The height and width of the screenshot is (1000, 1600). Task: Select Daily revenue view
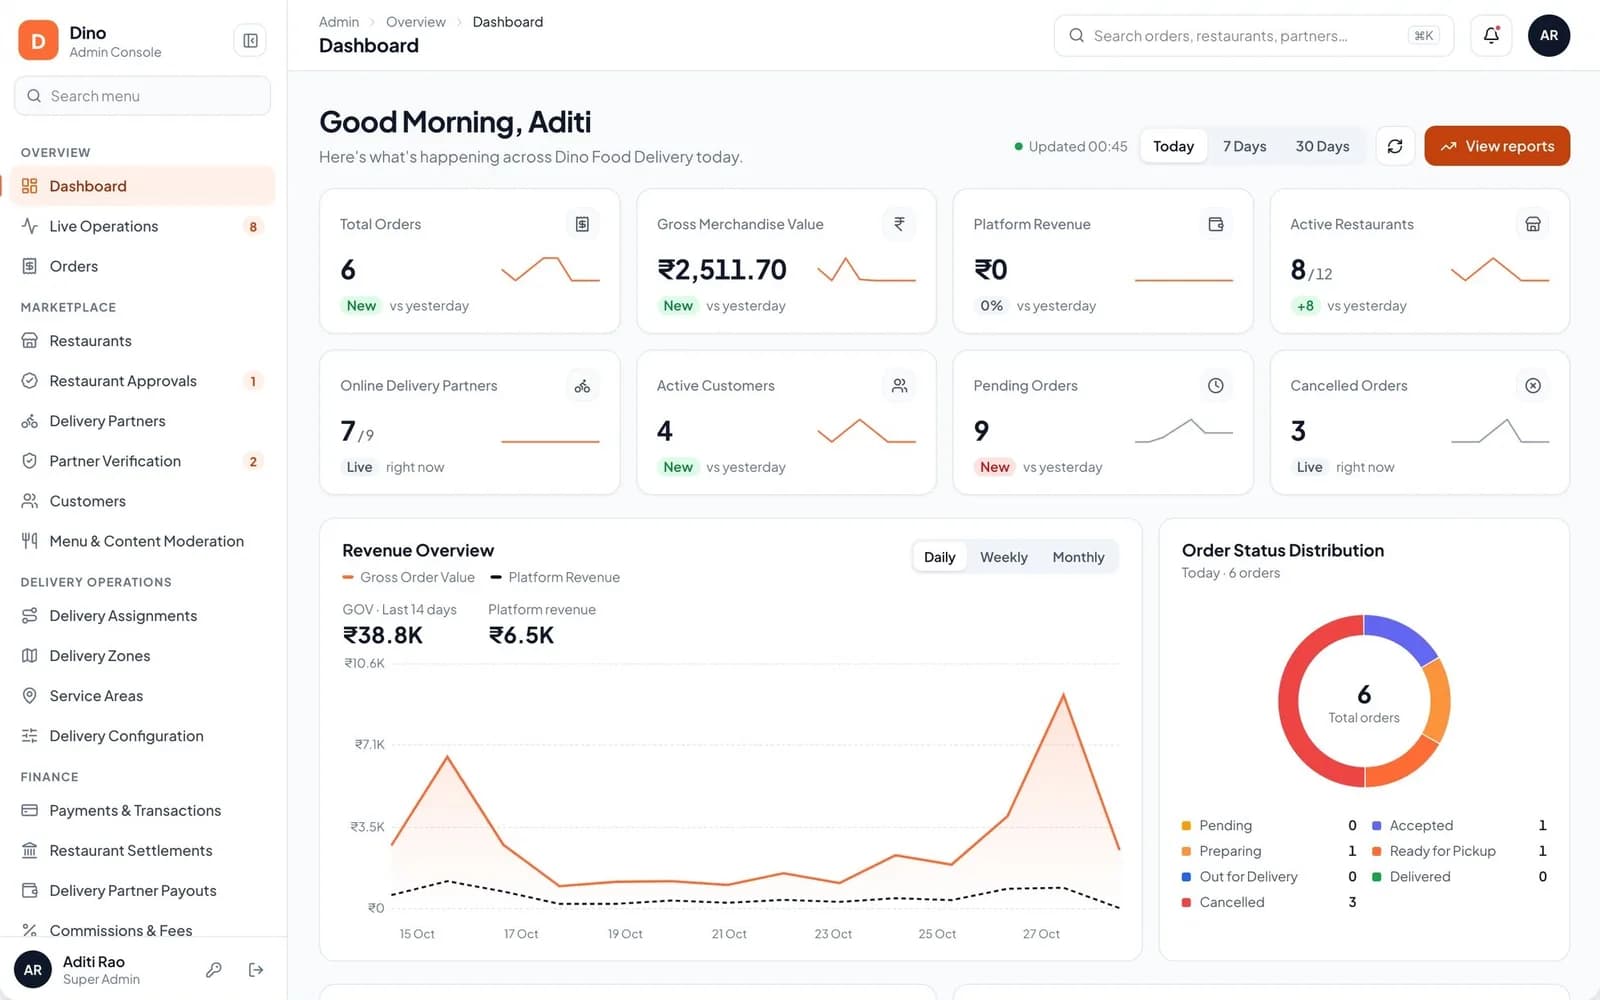coord(939,557)
